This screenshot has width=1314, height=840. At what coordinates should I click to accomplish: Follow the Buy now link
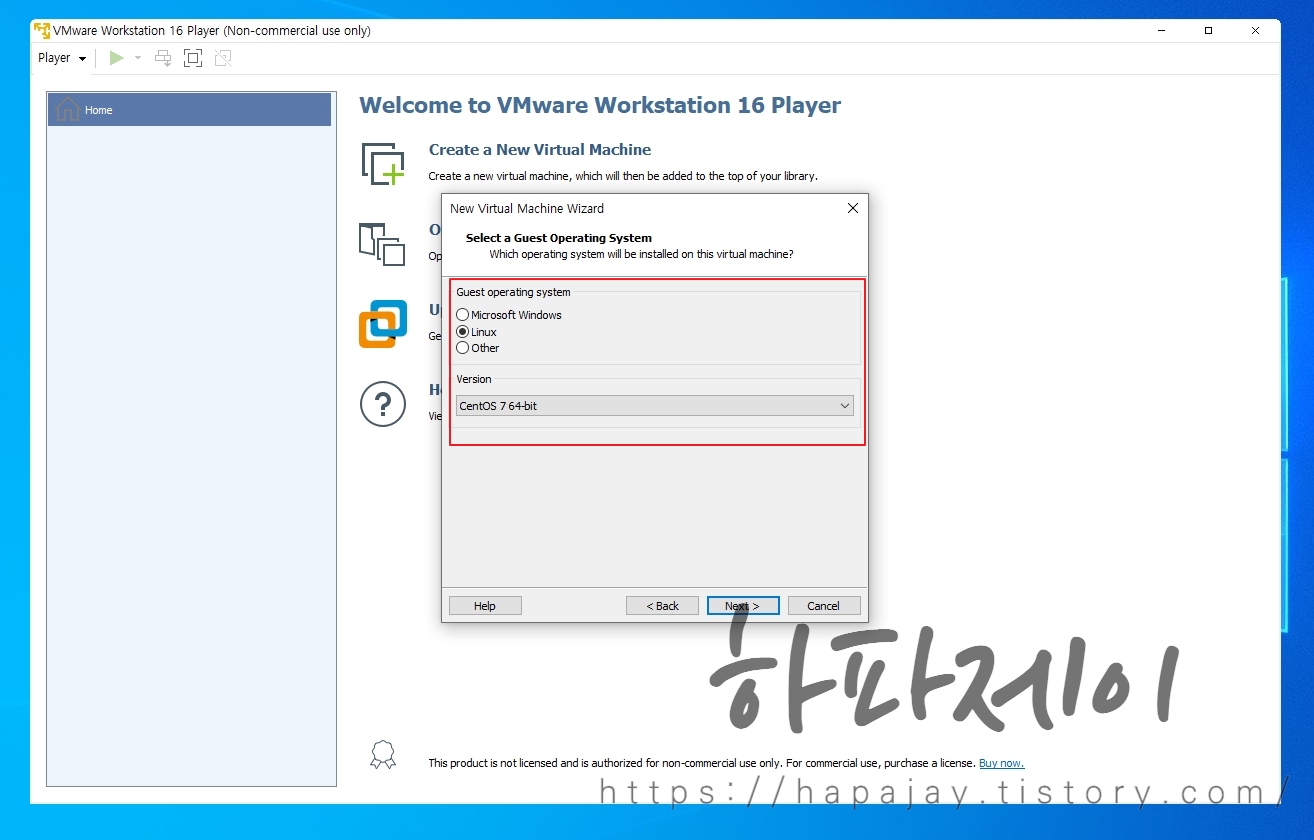click(x=1001, y=763)
